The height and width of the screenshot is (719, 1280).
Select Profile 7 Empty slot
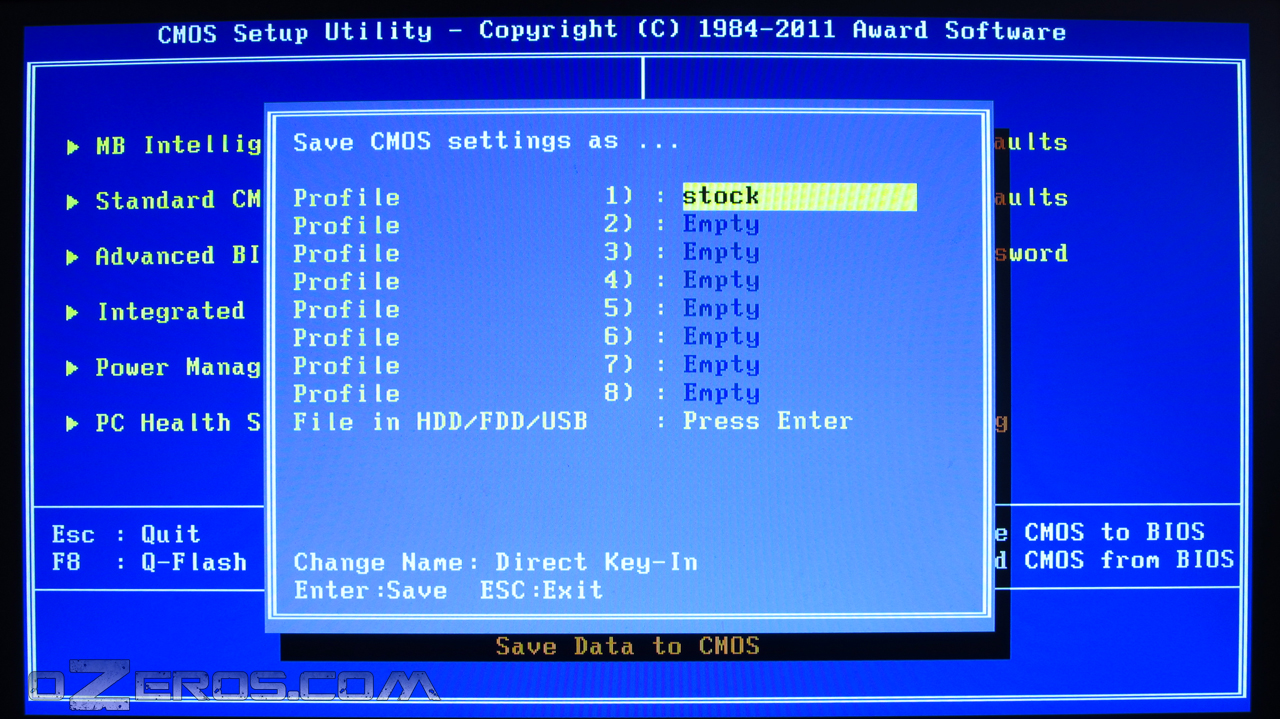(x=721, y=364)
